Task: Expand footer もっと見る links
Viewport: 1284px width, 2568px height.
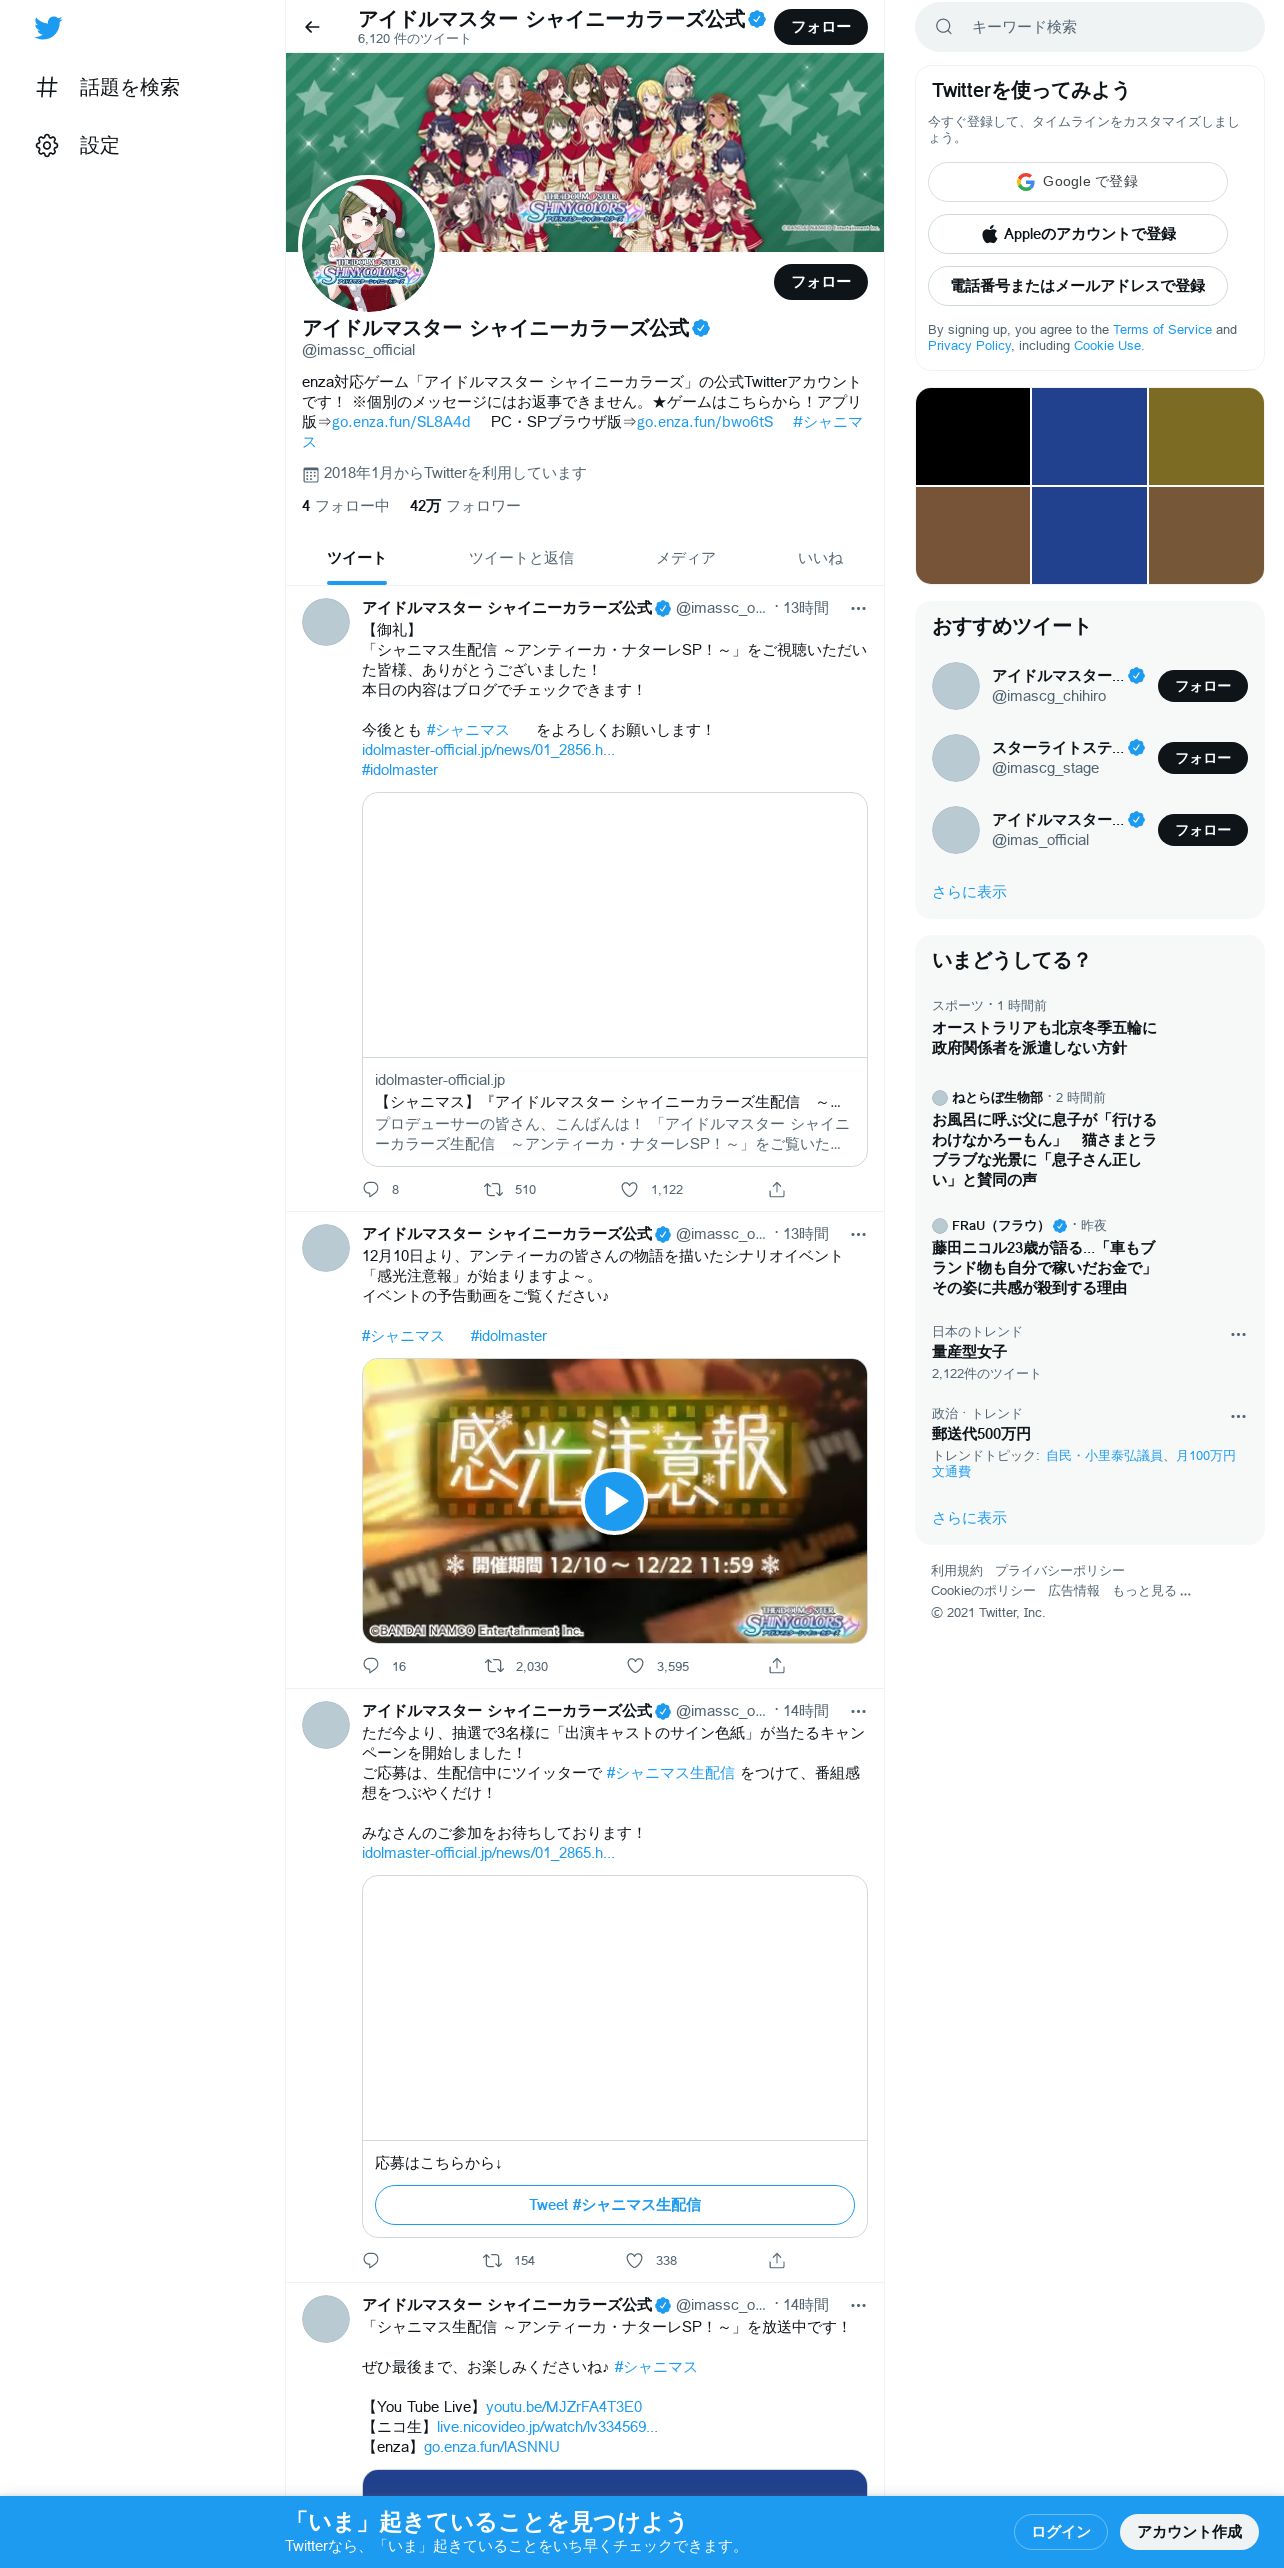Action: (x=1152, y=1591)
